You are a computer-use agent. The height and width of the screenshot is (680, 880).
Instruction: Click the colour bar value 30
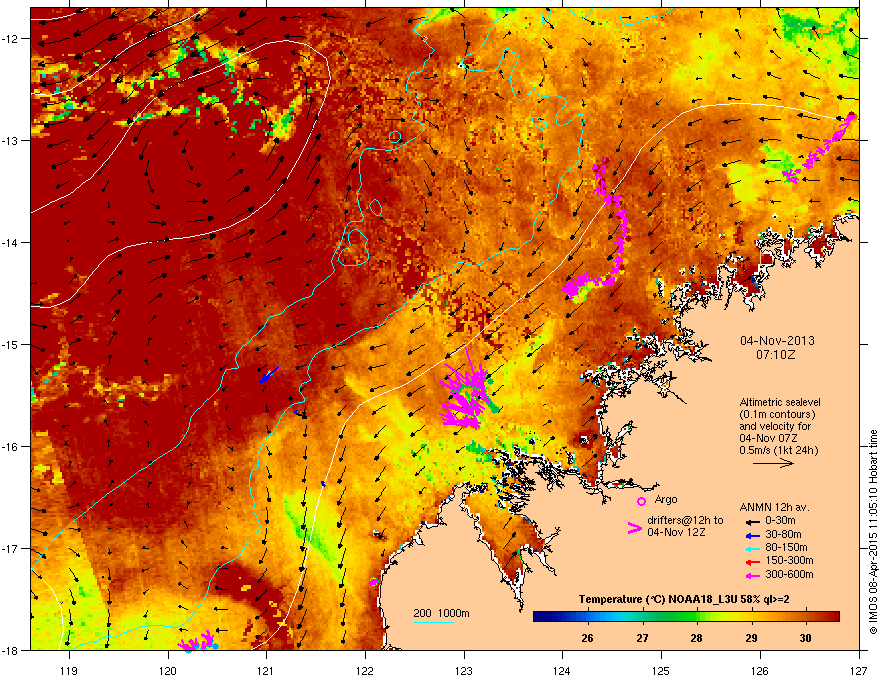click(x=805, y=638)
